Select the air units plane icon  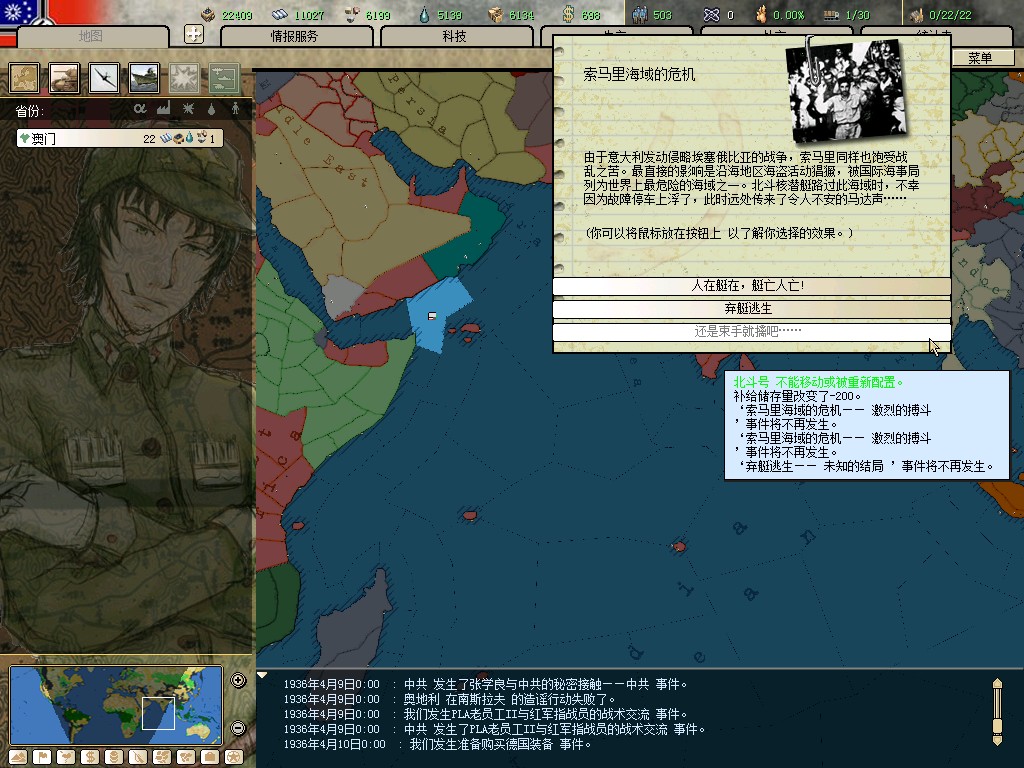click(104, 78)
